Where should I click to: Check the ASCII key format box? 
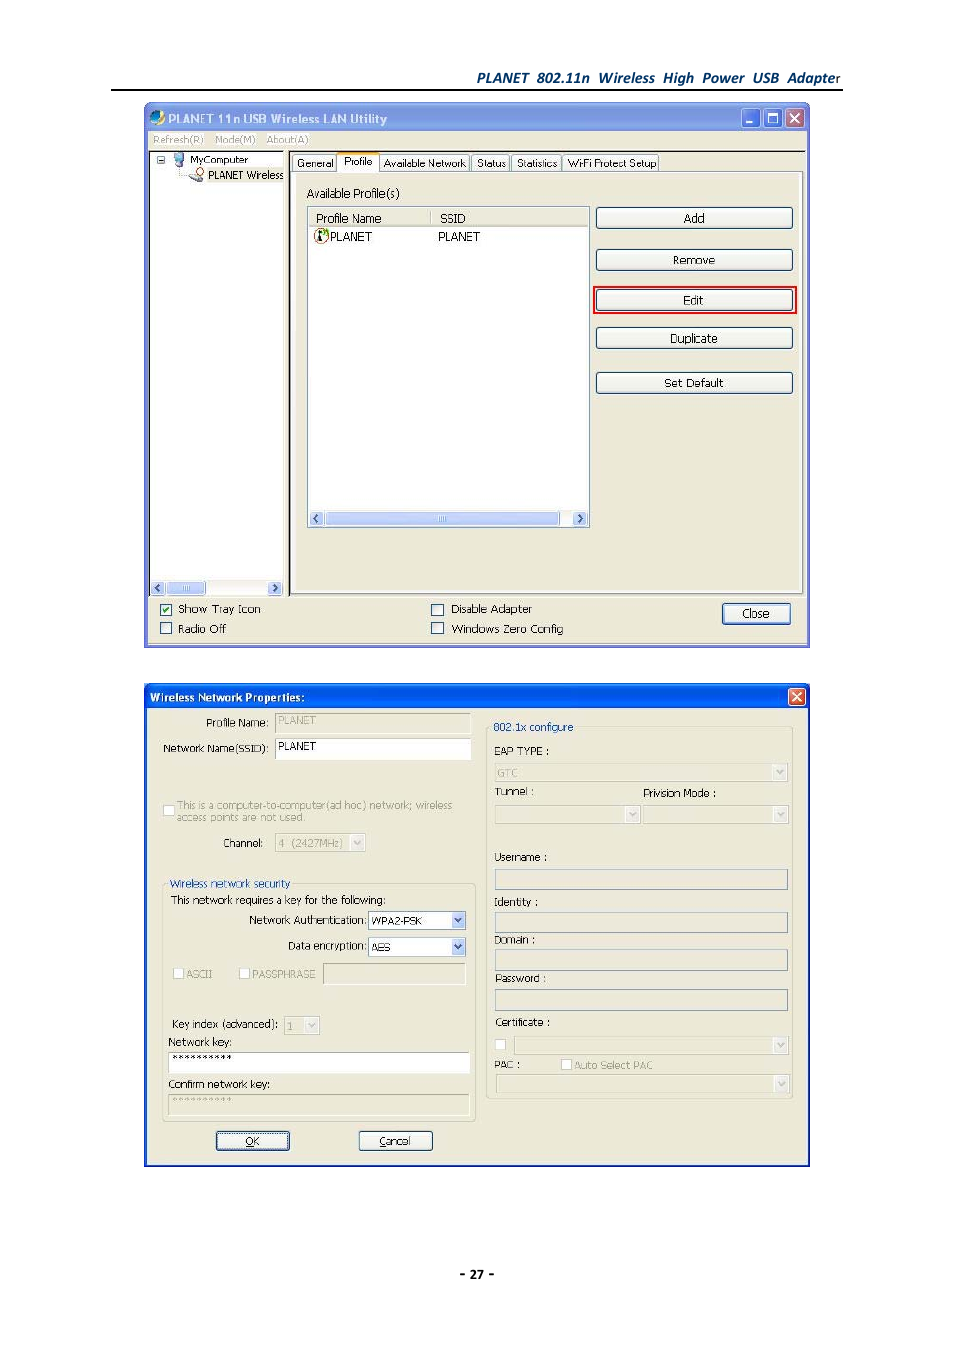click(x=179, y=973)
